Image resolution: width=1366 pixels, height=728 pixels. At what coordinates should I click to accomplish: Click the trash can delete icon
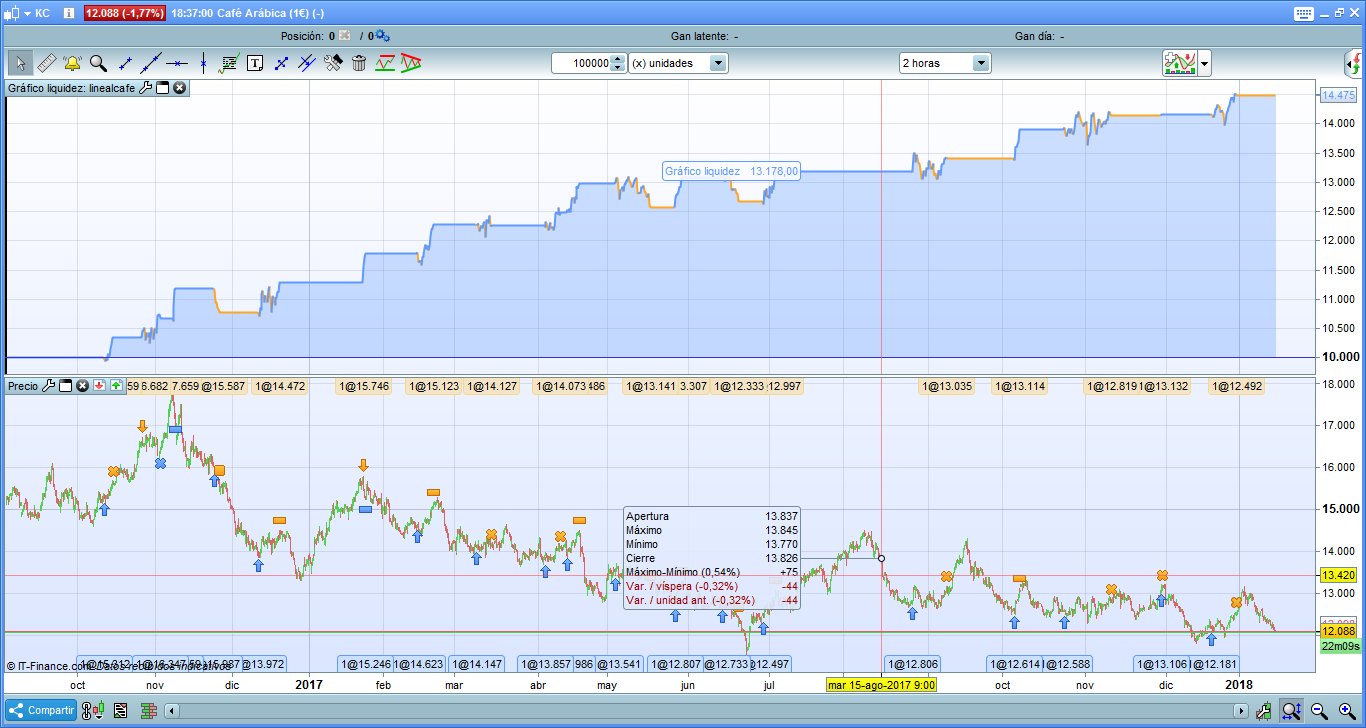359,63
